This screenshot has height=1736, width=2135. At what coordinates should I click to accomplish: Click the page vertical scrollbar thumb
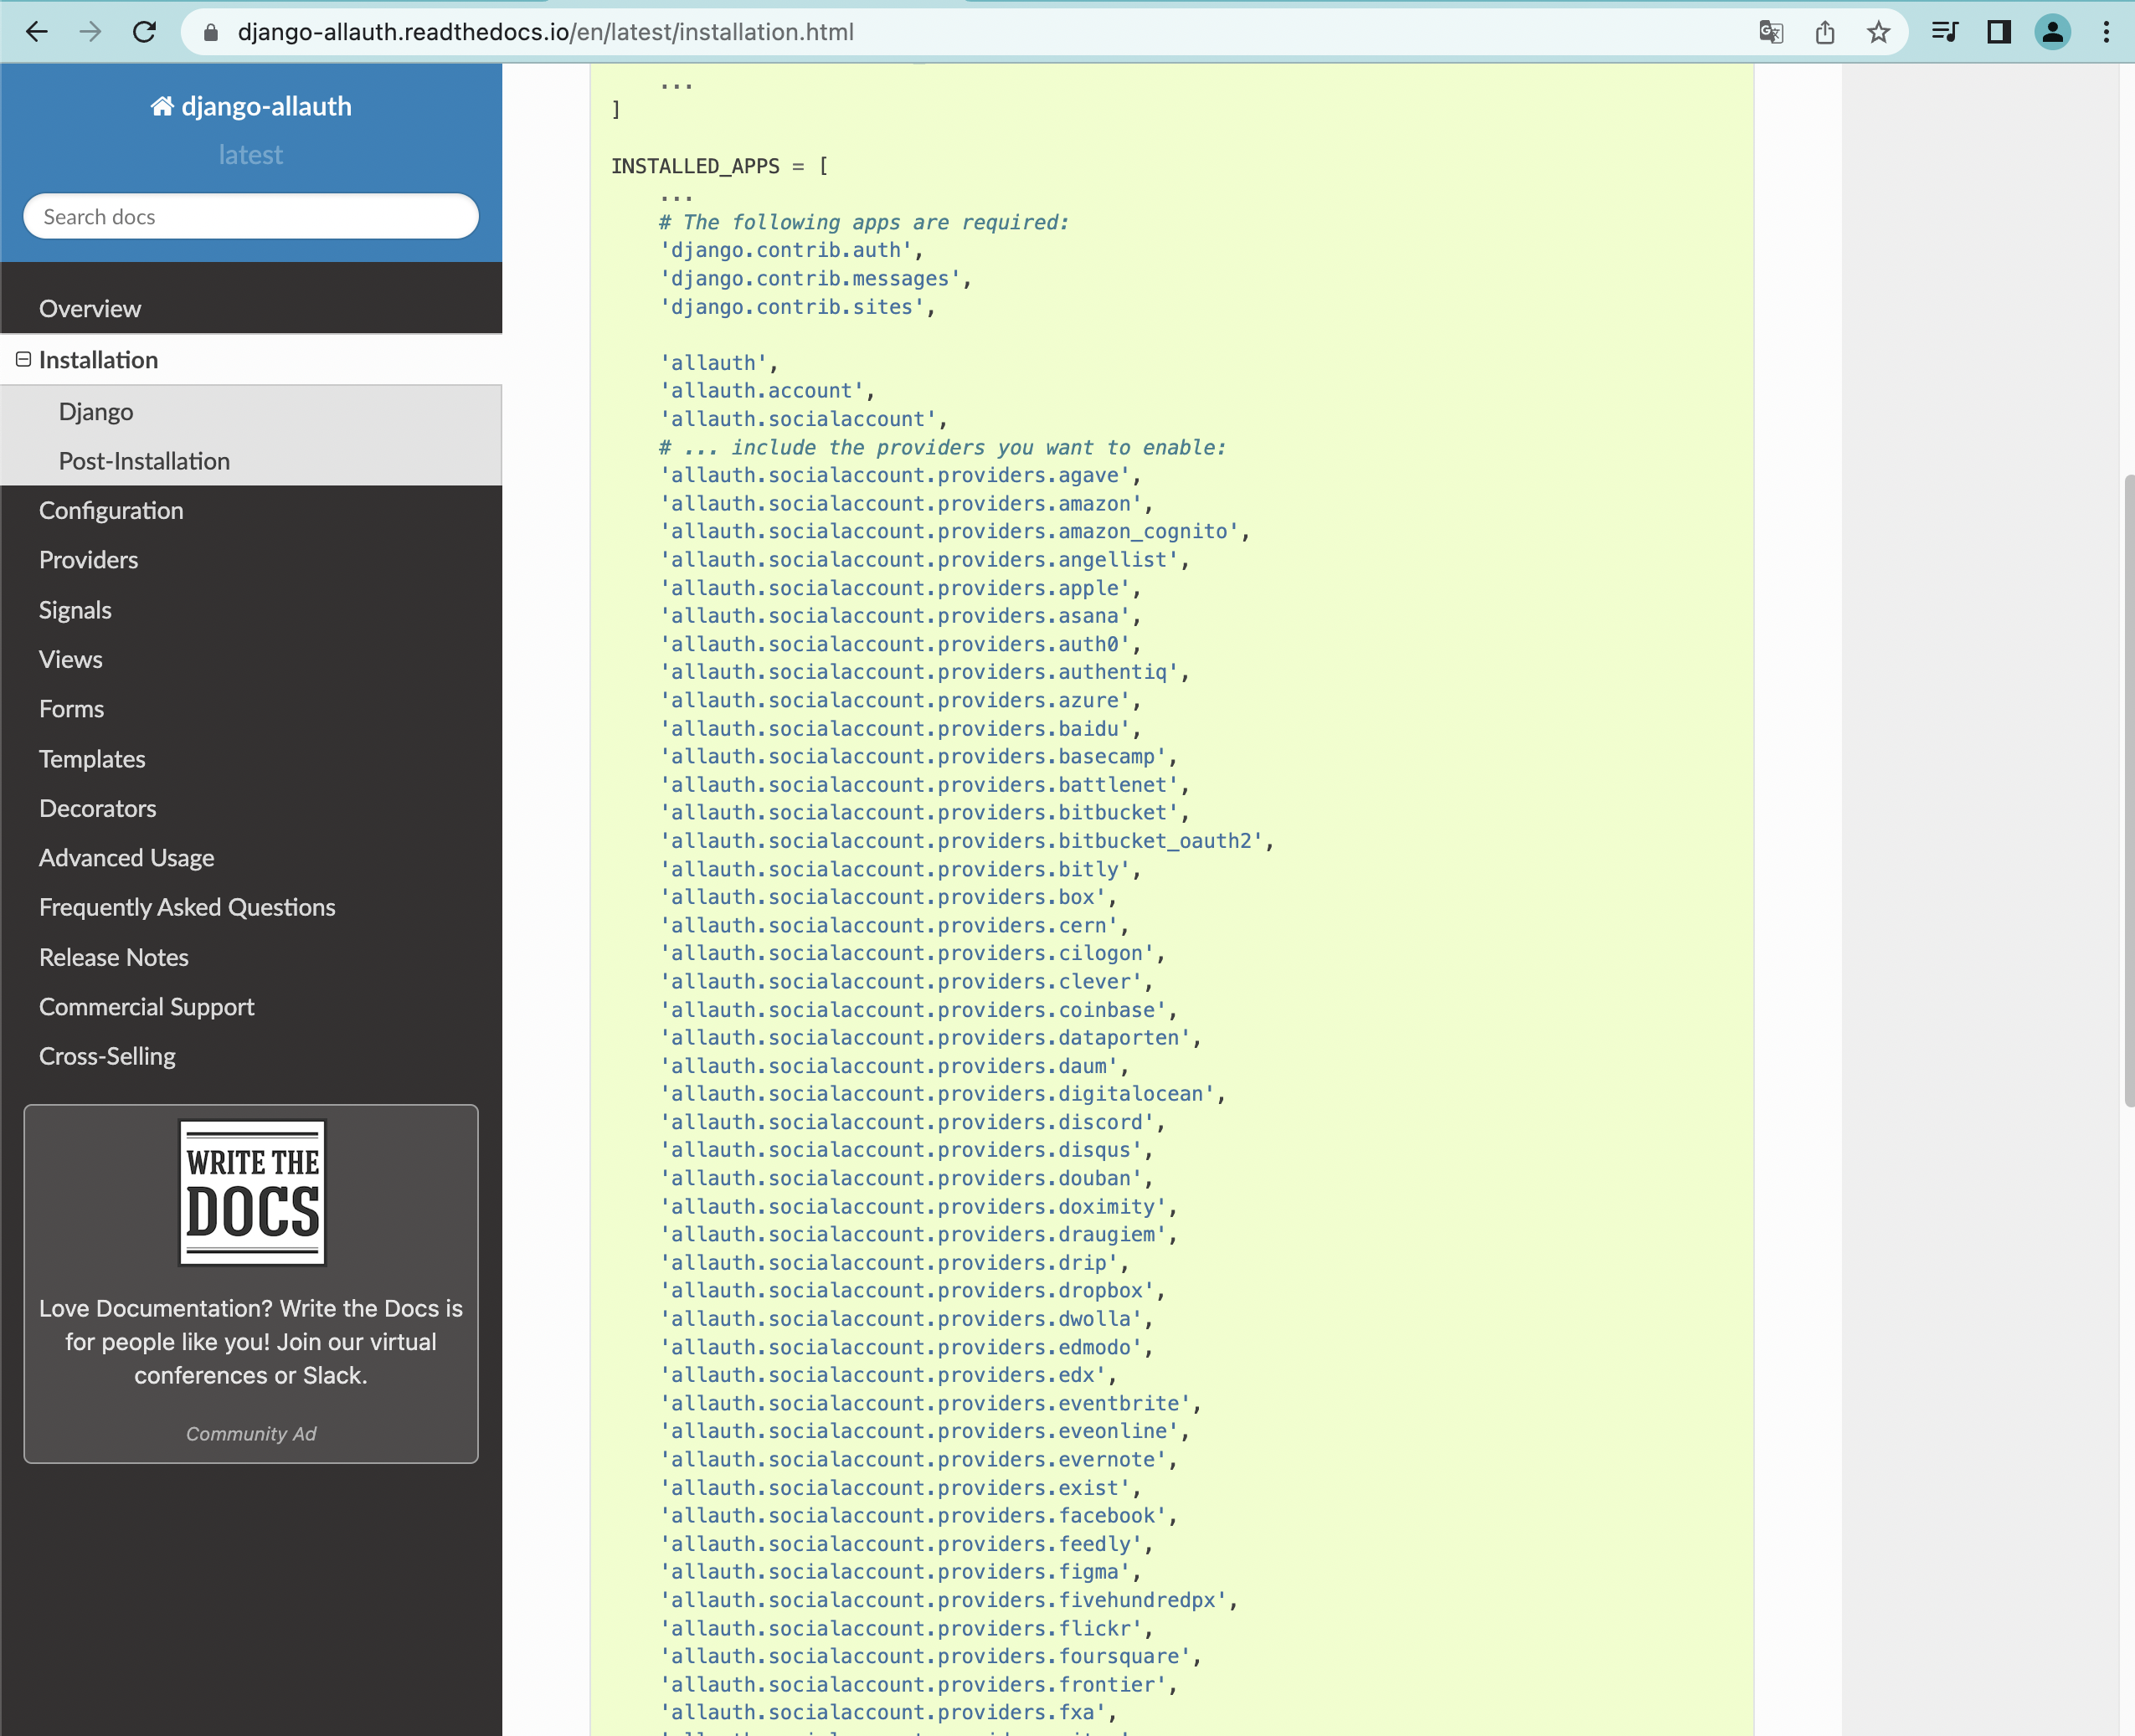click(x=2128, y=791)
